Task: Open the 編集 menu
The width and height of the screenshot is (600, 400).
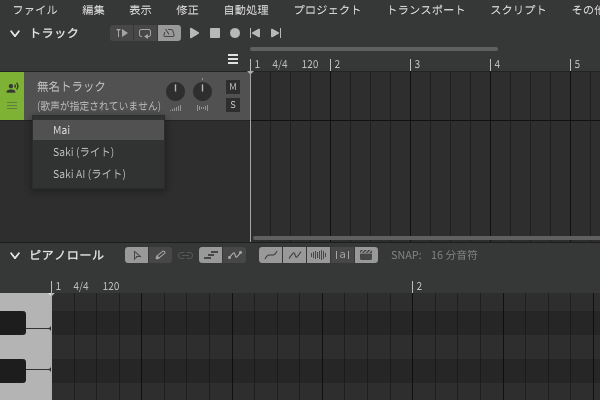Action: pos(93,10)
